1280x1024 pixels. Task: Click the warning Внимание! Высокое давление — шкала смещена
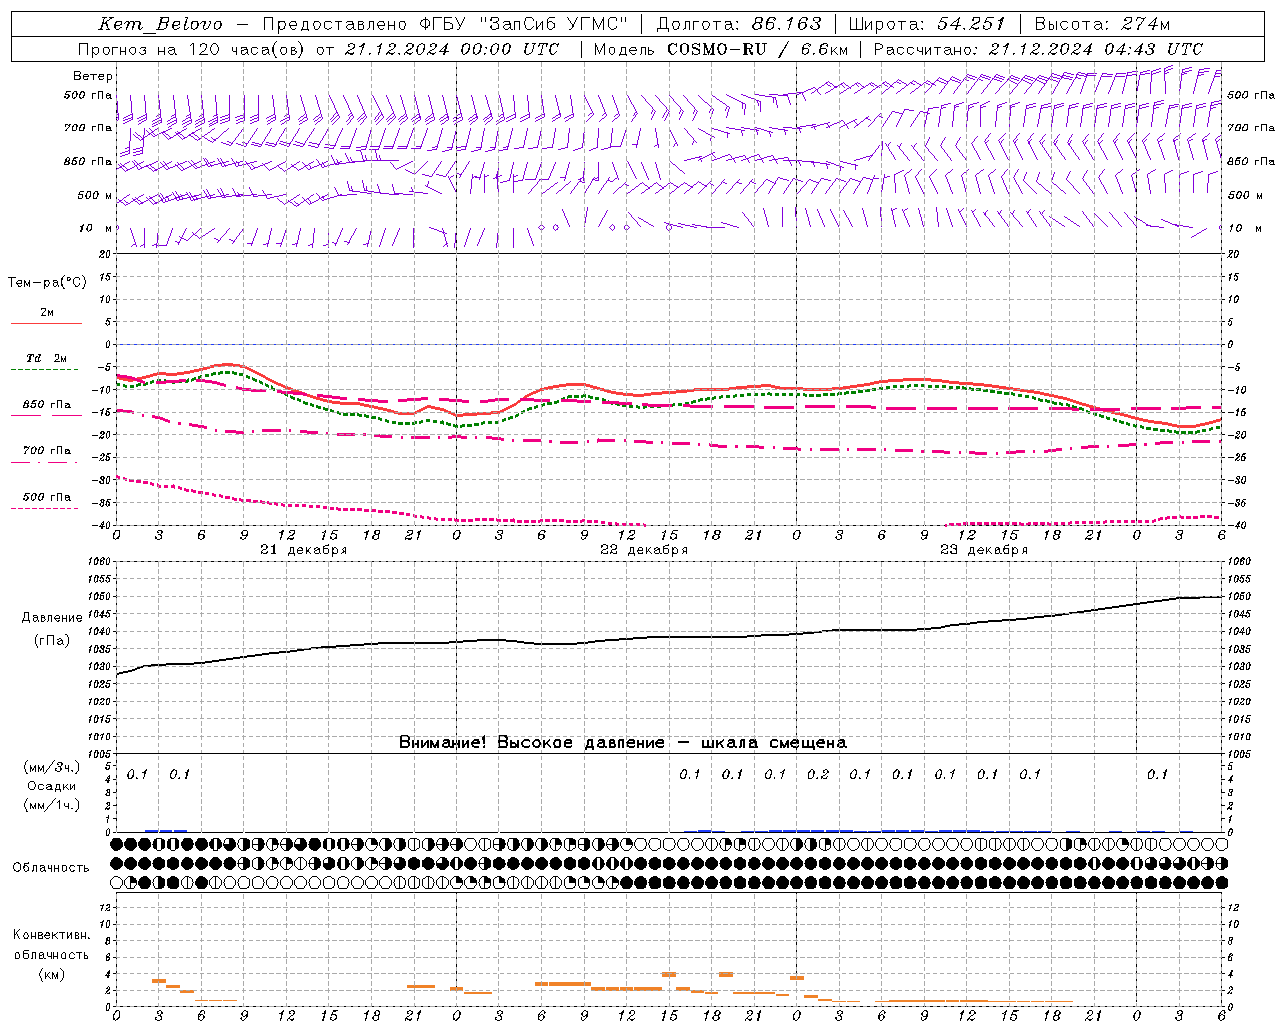(623, 742)
